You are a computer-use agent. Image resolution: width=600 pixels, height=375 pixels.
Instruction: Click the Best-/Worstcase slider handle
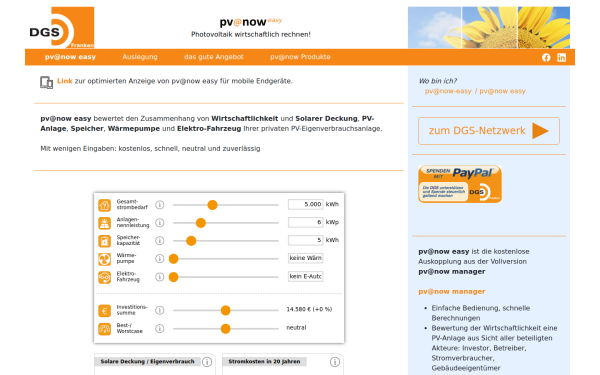tap(226, 329)
